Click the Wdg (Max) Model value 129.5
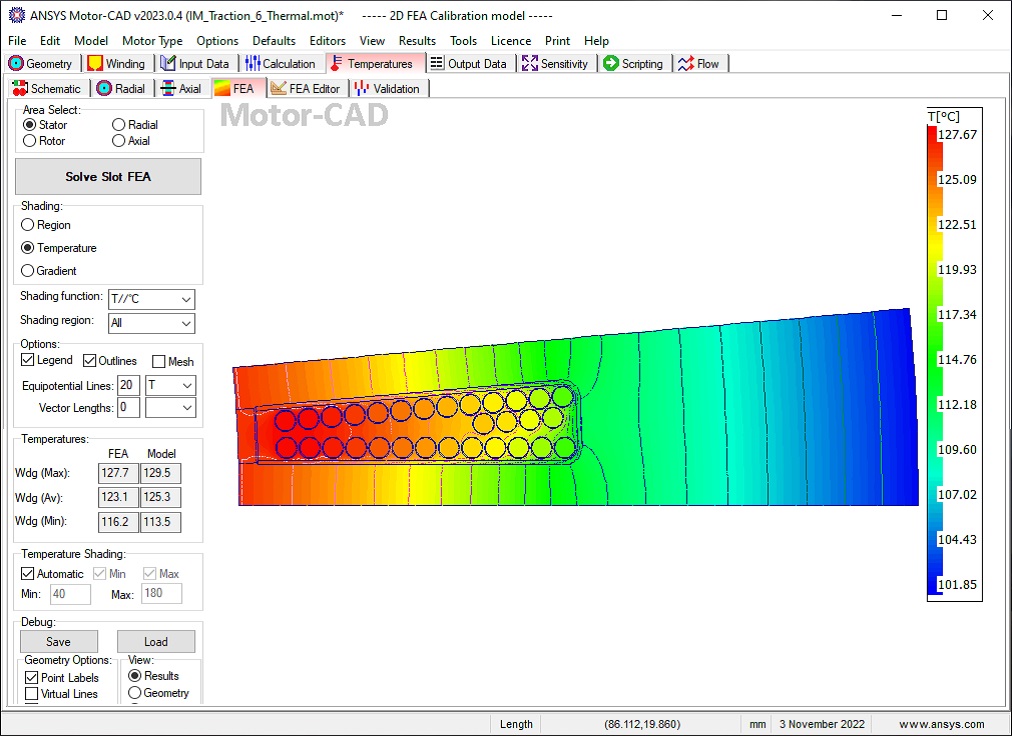Viewport: 1012px width, 736px height. click(160, 473)
